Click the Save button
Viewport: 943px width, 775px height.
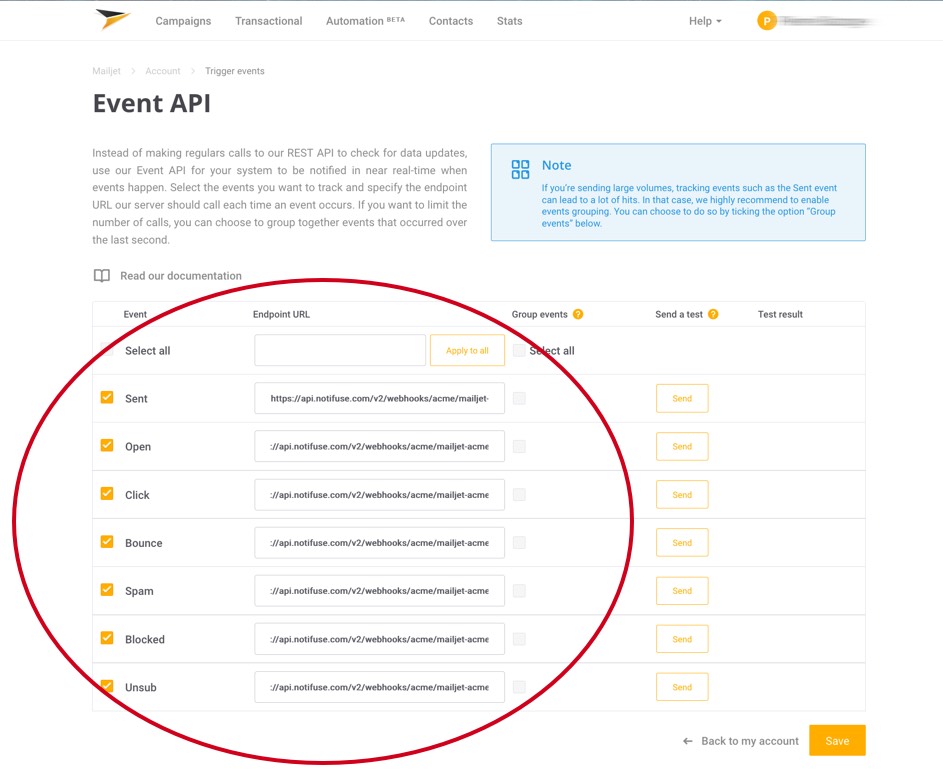point(837,740)
